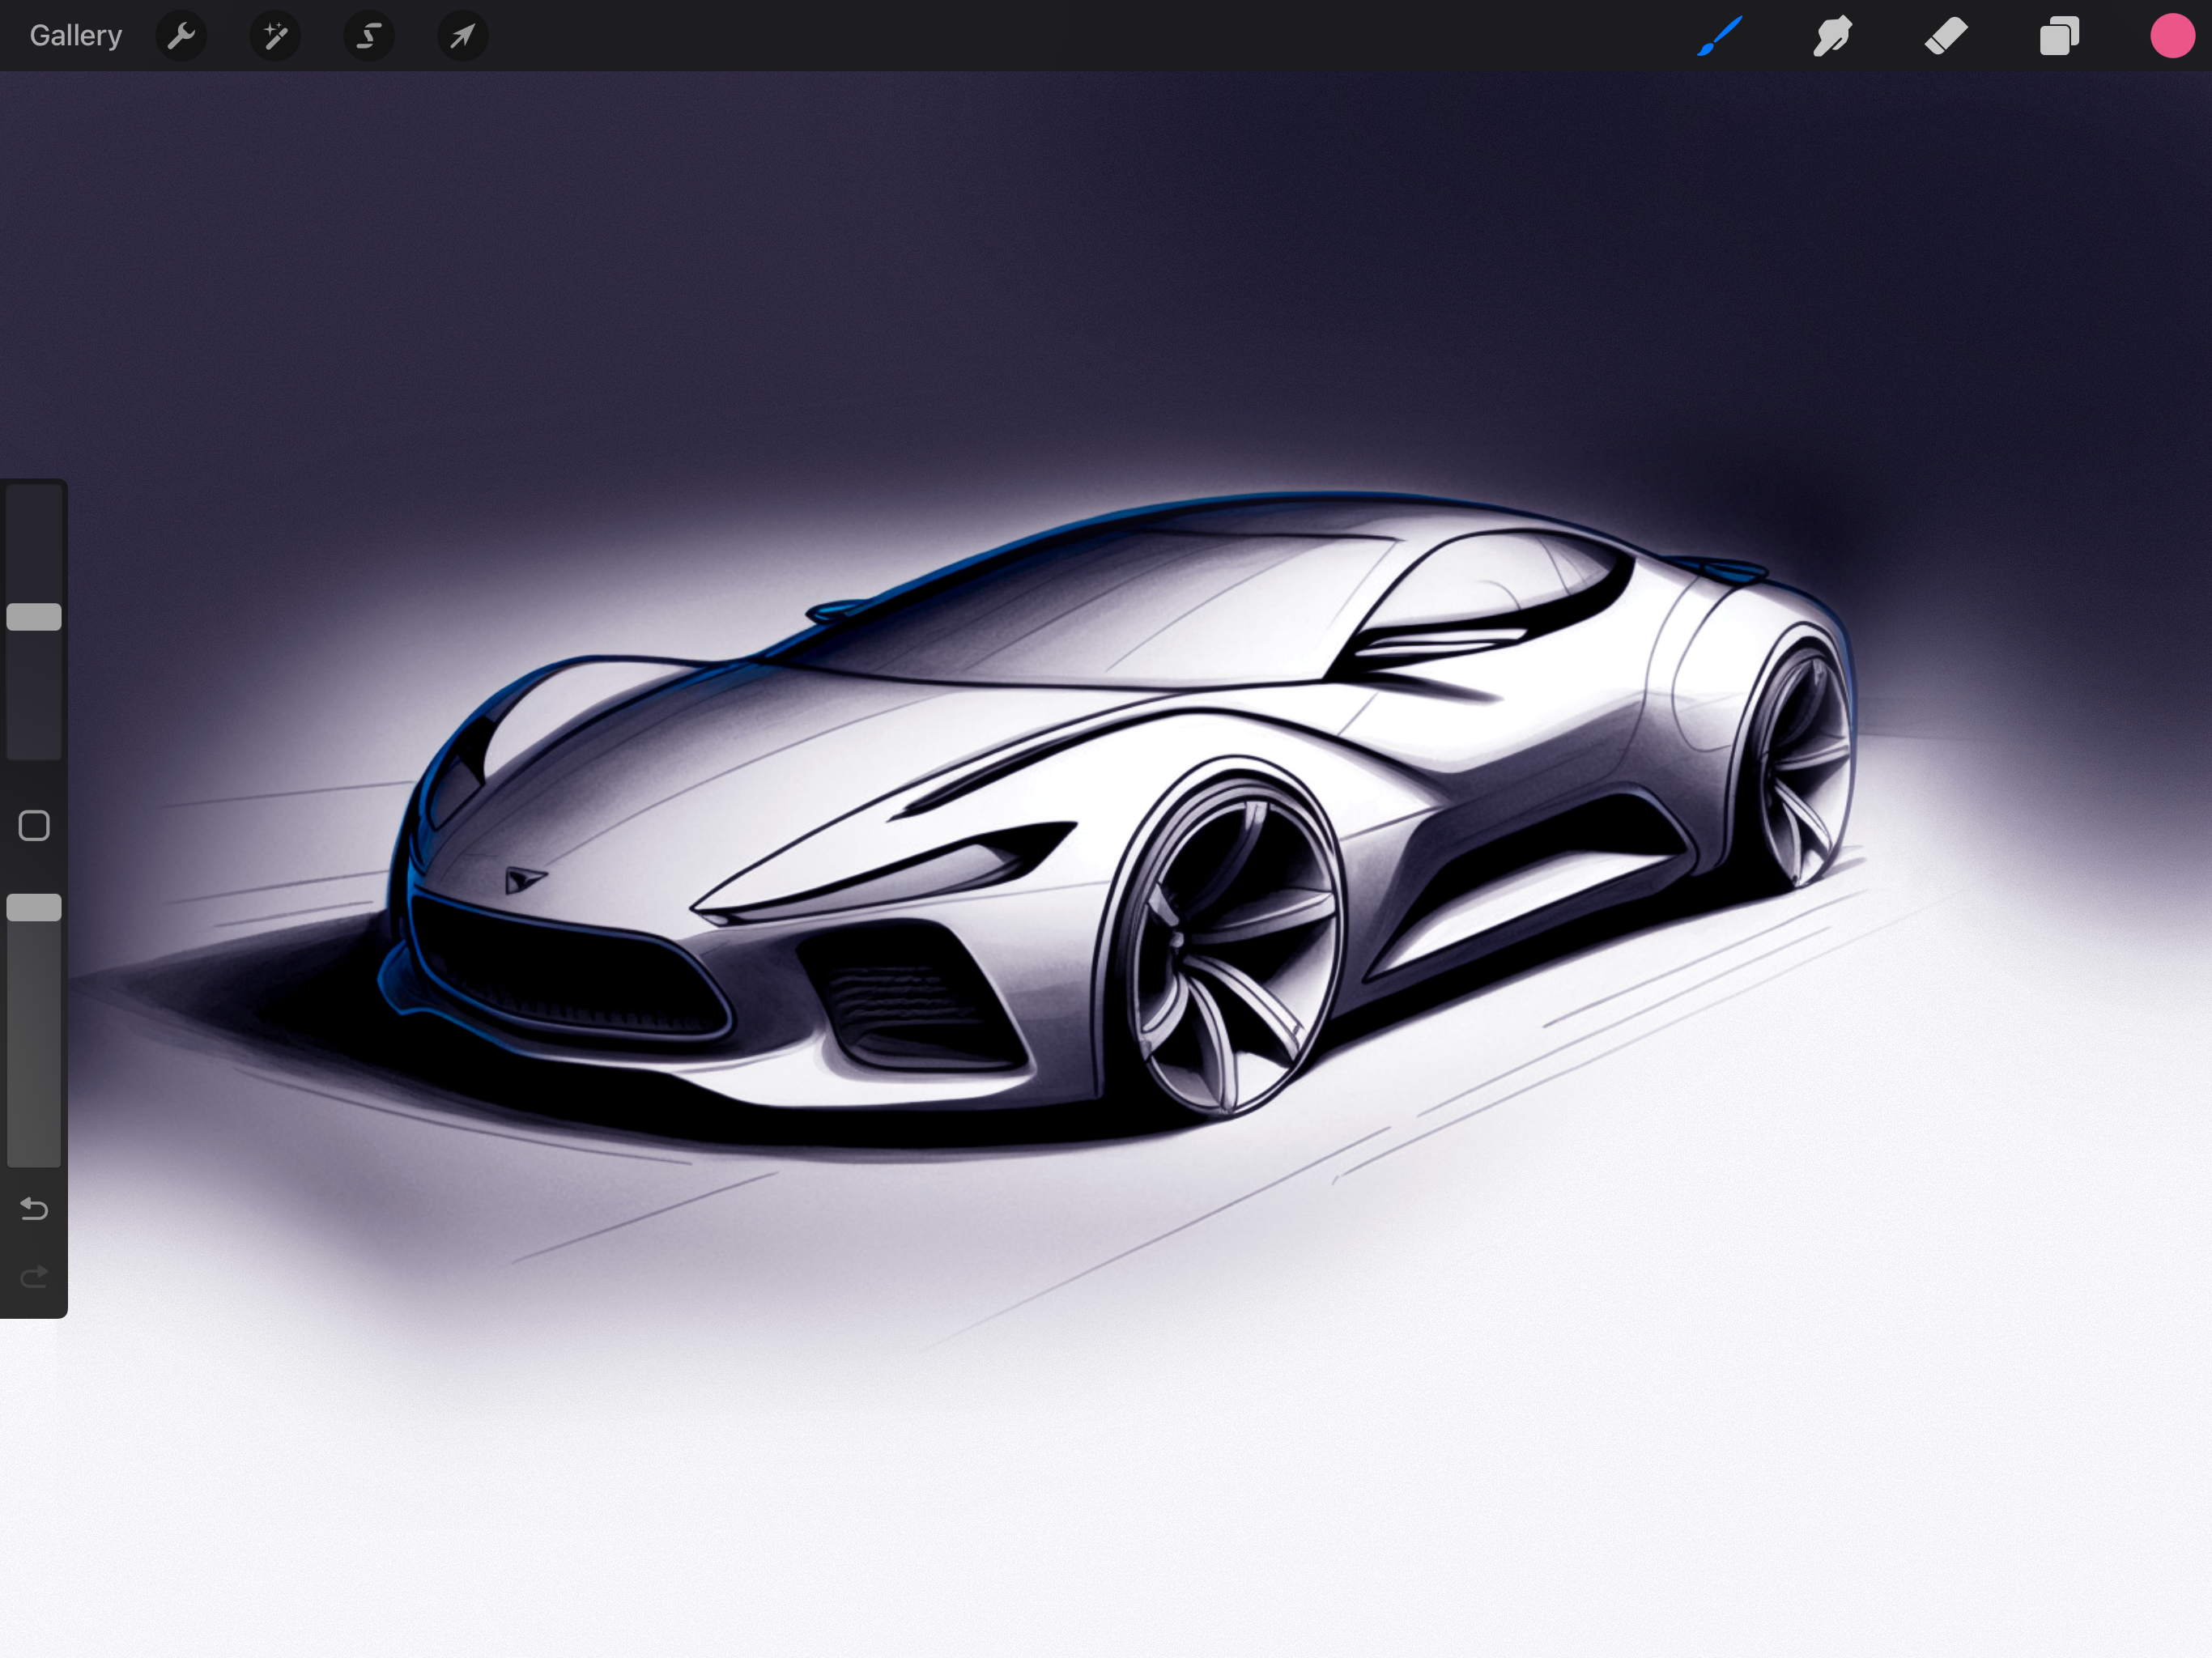Open the Layers panel

coord(2058,35)
